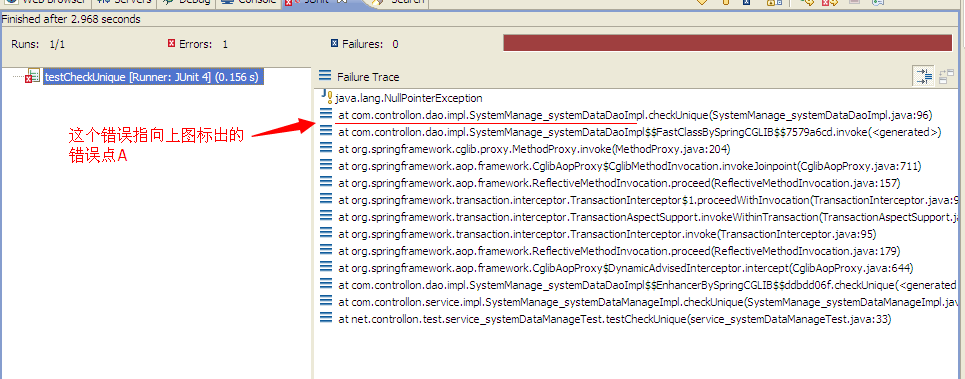Viewport: 965px width, 379px height.
Task: Select the java.lang.NullPointerException trace line
Action: coord(409,98)
